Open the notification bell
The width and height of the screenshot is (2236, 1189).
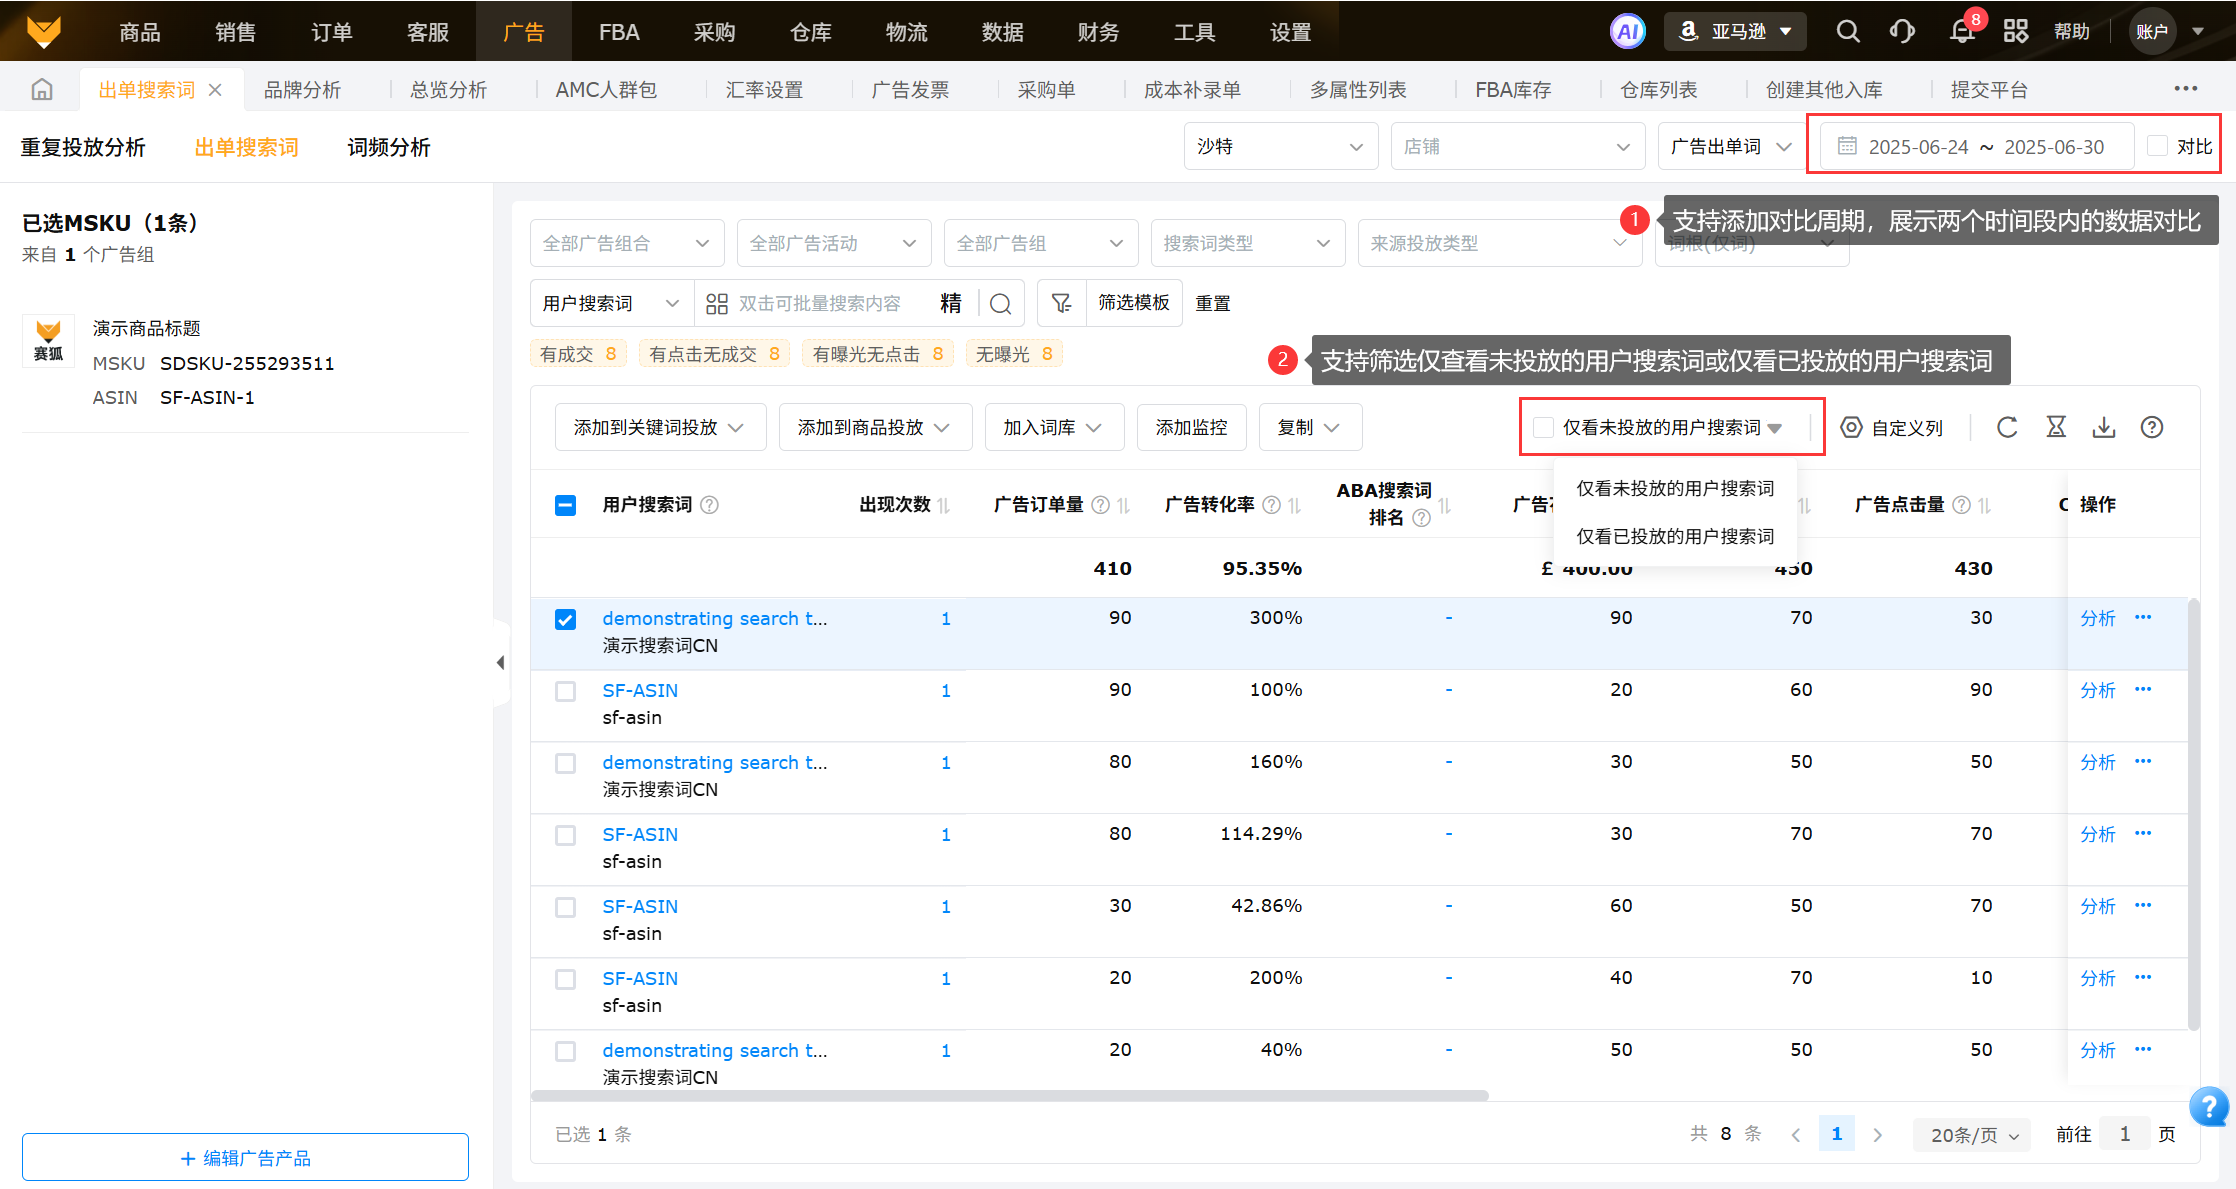[1962, 31]
